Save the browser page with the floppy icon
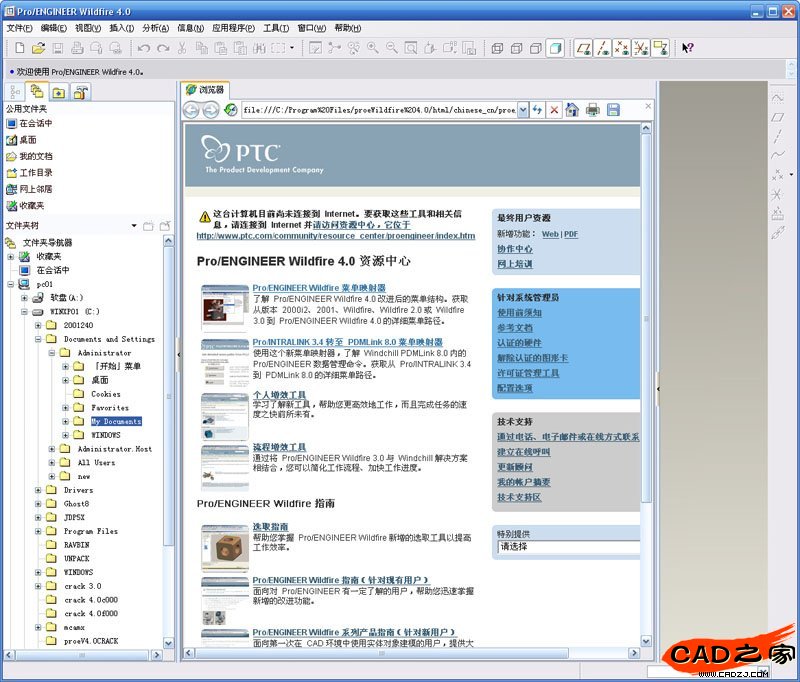Viewport: 800px width, 682px height. tap(613, 110)
